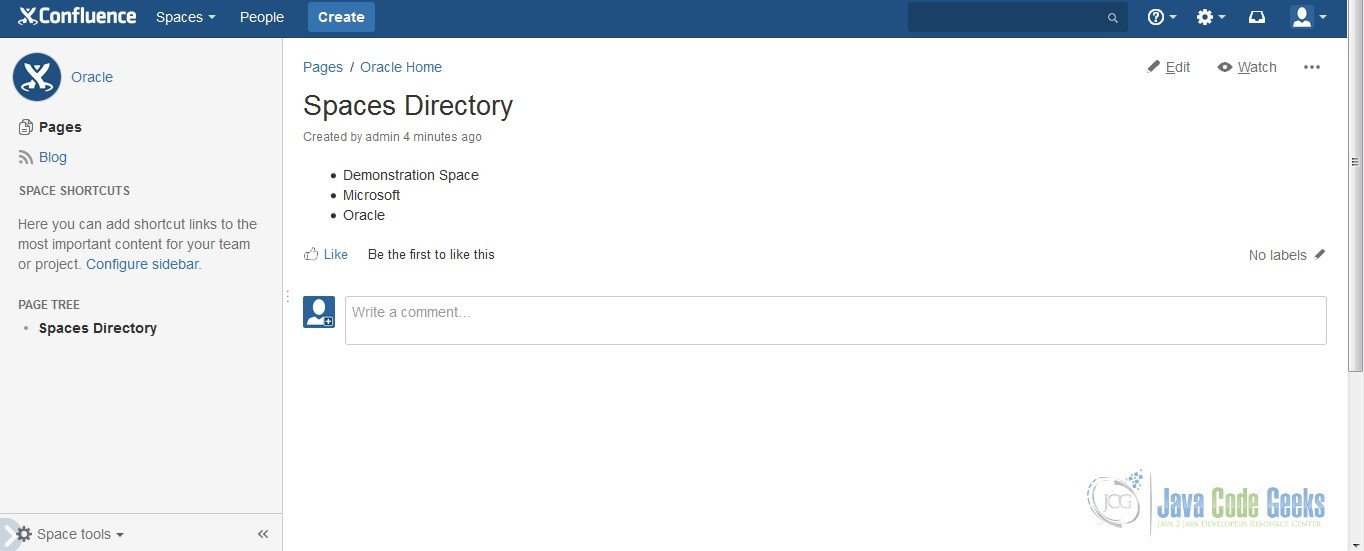Select Pages in the sidebar
The height and width of the screenshot is (551, 1364).
tap(60, 127)
